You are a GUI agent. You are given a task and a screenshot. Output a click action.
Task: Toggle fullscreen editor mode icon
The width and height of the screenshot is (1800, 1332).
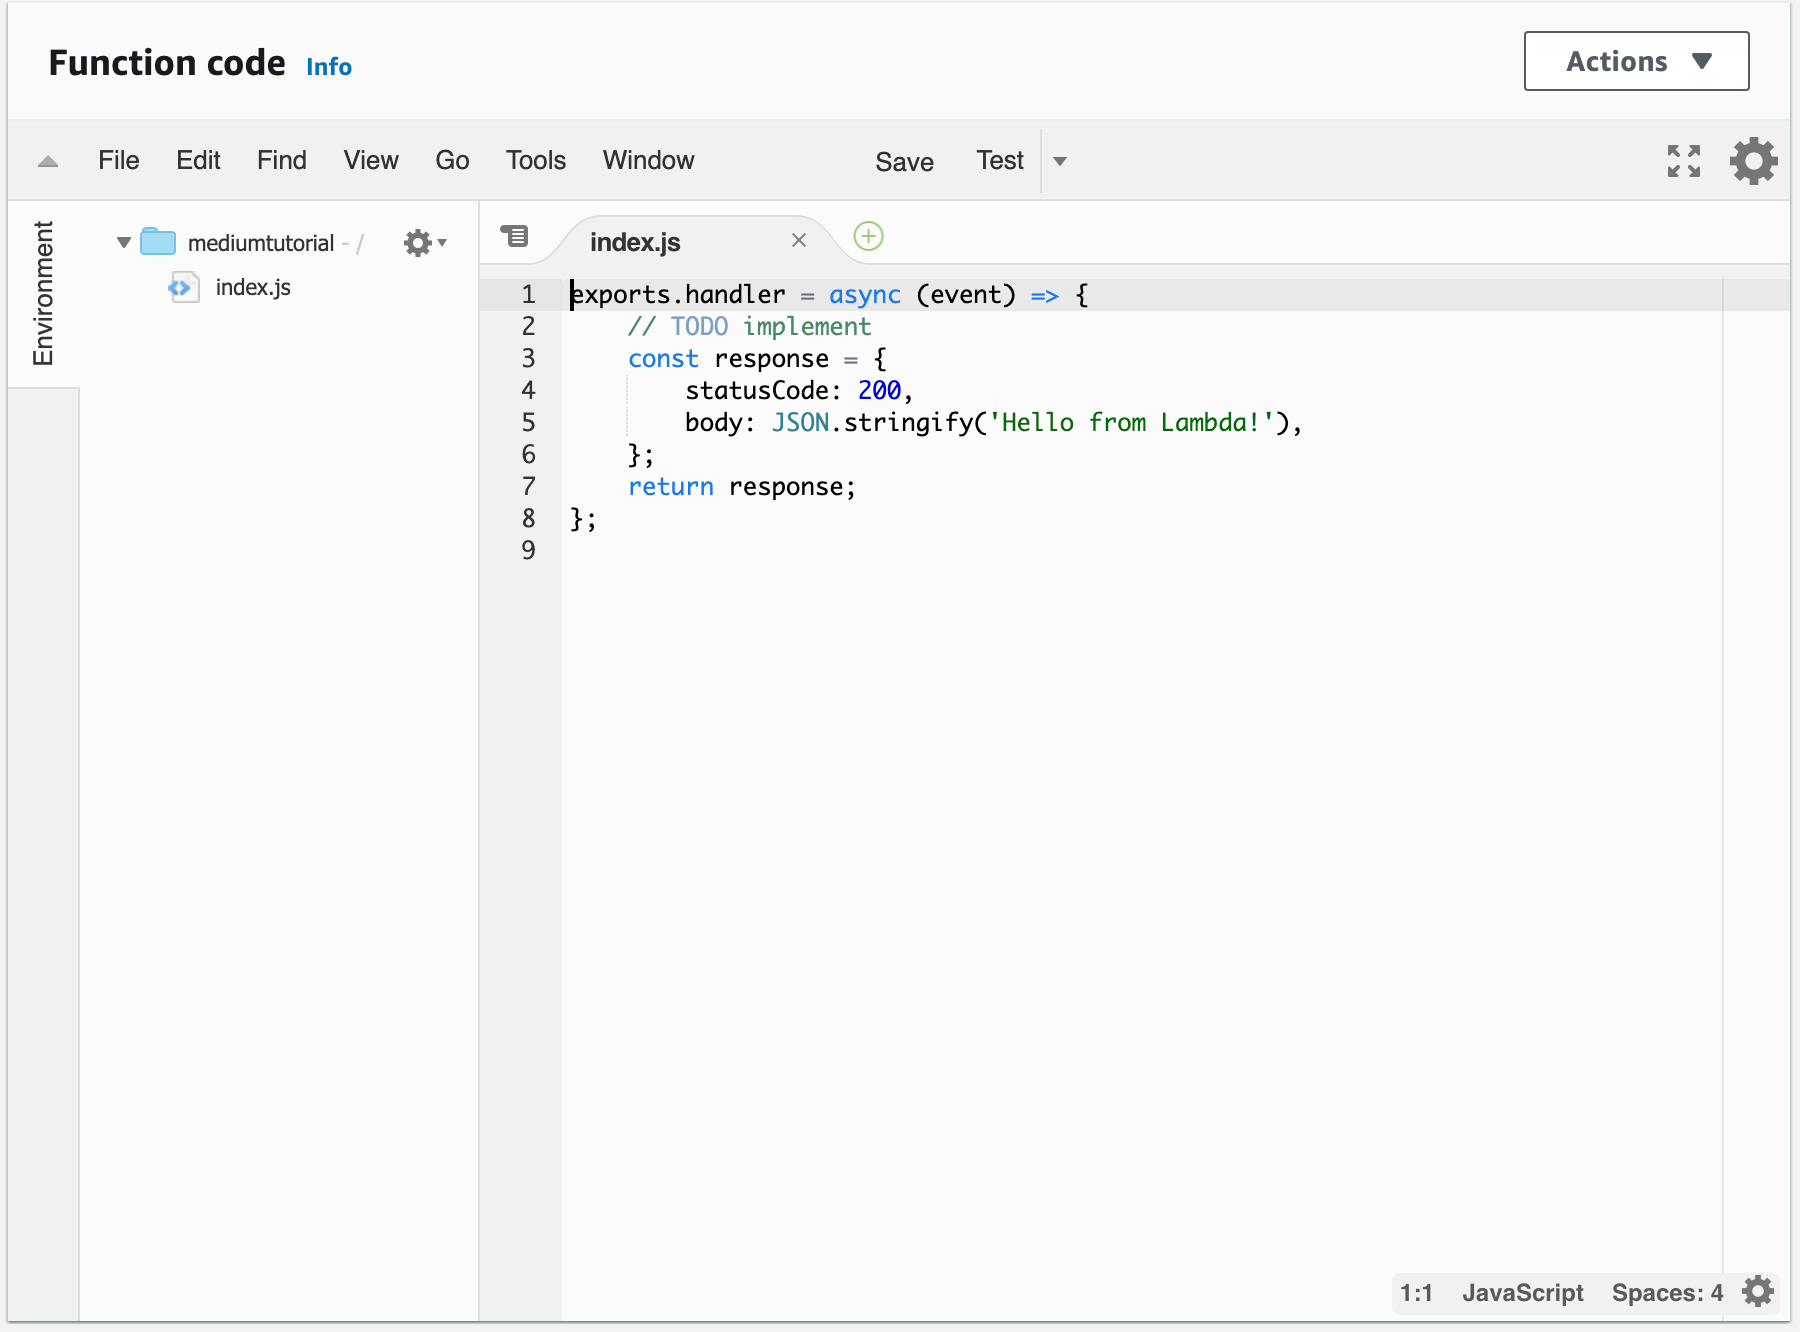(1684, 161)
